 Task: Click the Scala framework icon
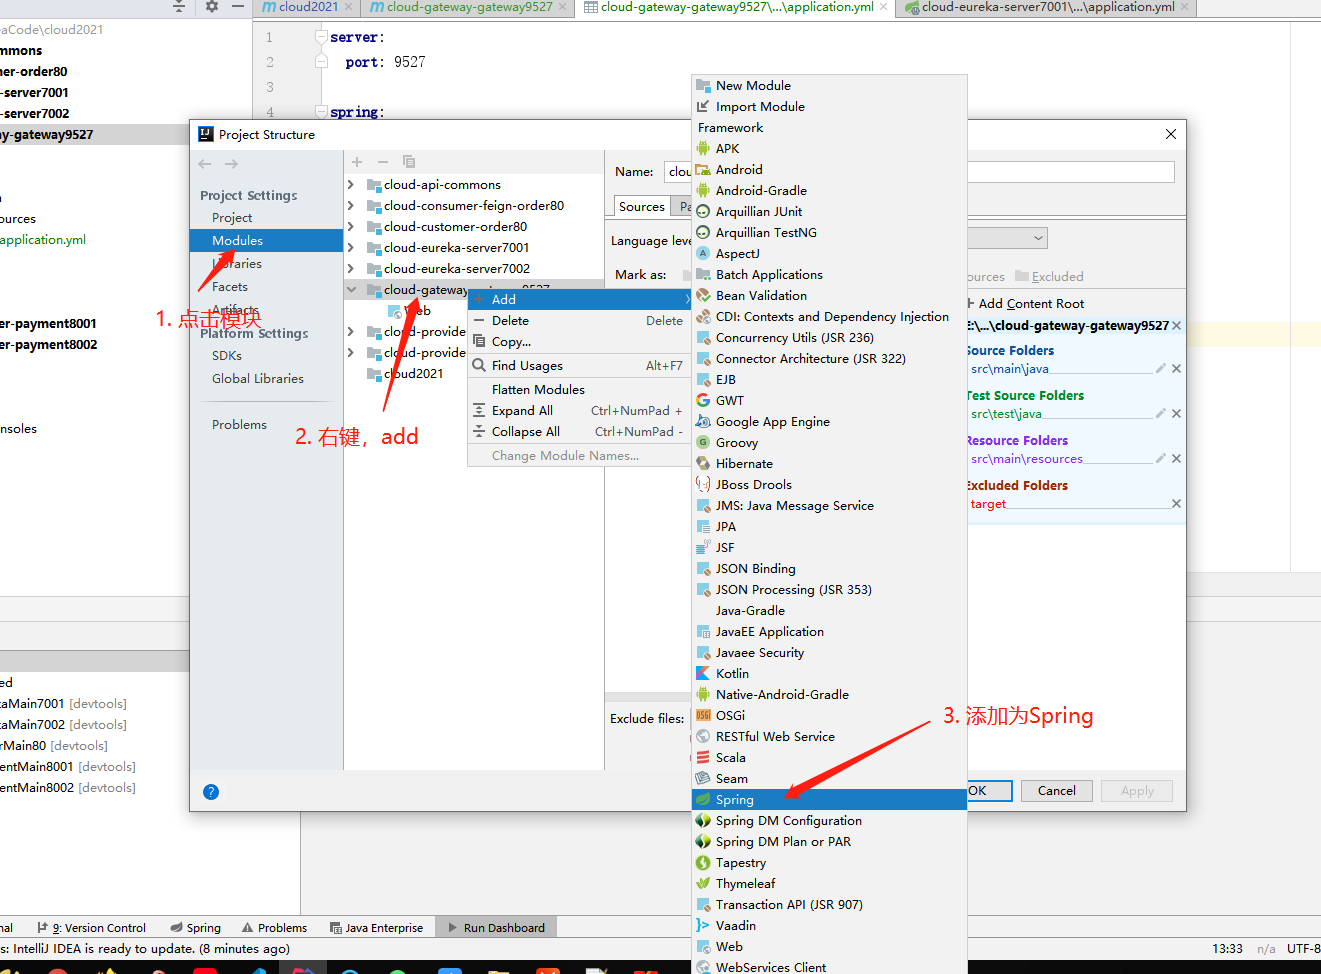tap(703, 758)
